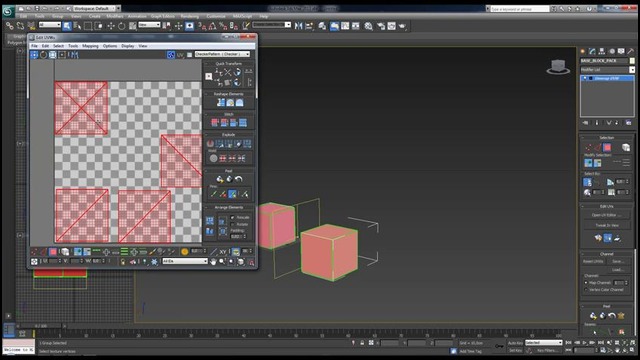640x360 pixels.
Task: Open the Display menu in Edit UVWs
Action: tap(128, 46)
